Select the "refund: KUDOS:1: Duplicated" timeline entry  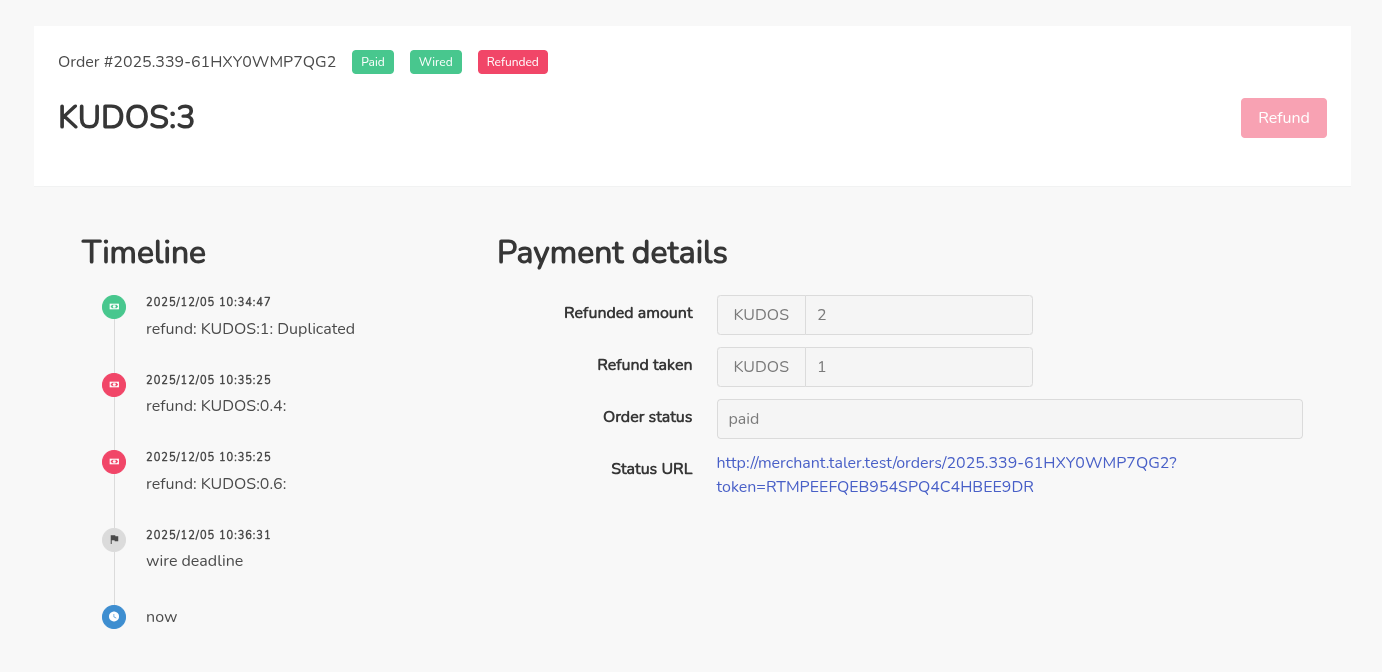pos(250,329)
